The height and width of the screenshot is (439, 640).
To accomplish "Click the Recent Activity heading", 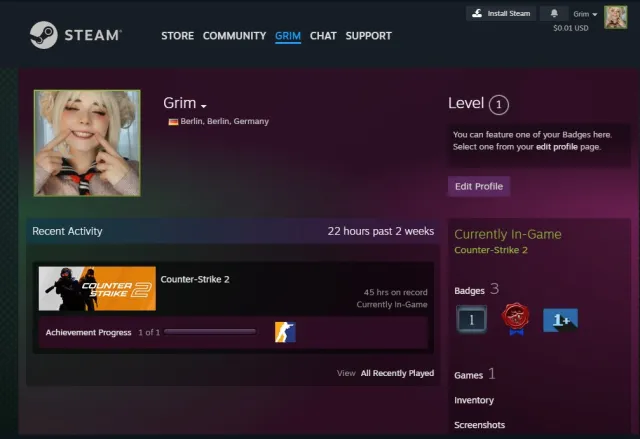I will click(x=67, y=231).
